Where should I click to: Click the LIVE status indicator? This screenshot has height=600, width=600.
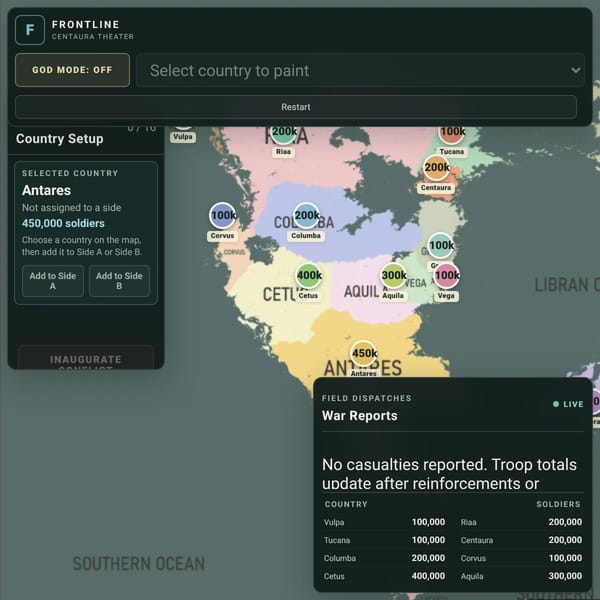[568, 404]
